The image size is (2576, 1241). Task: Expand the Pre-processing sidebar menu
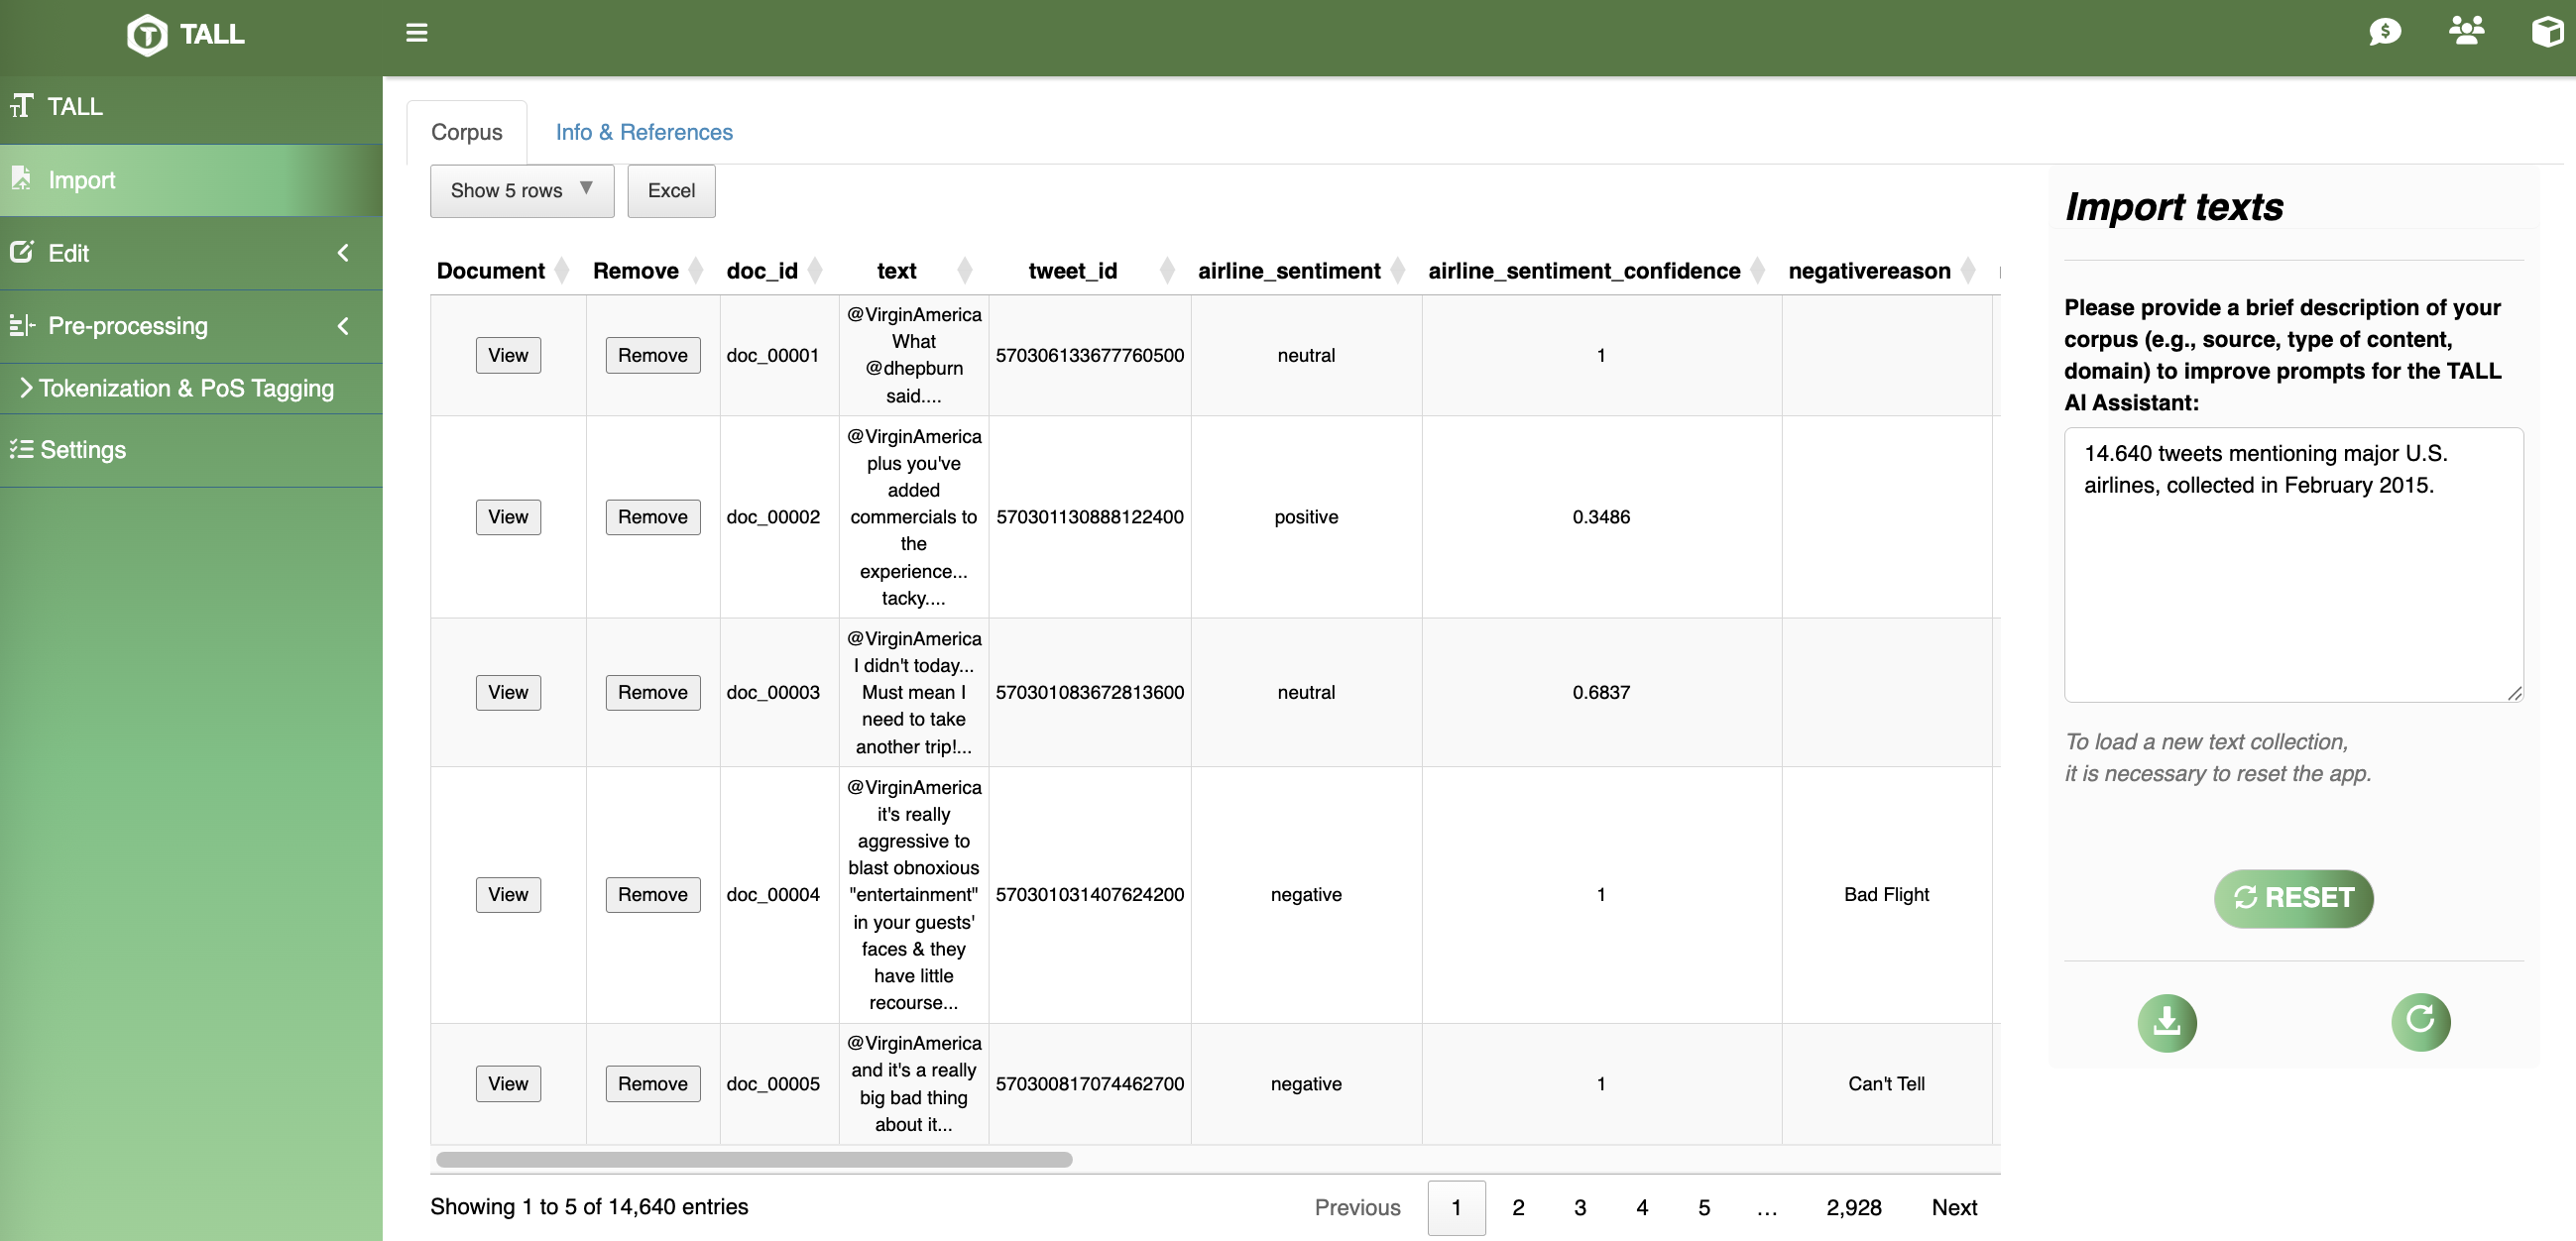[191, 326]
